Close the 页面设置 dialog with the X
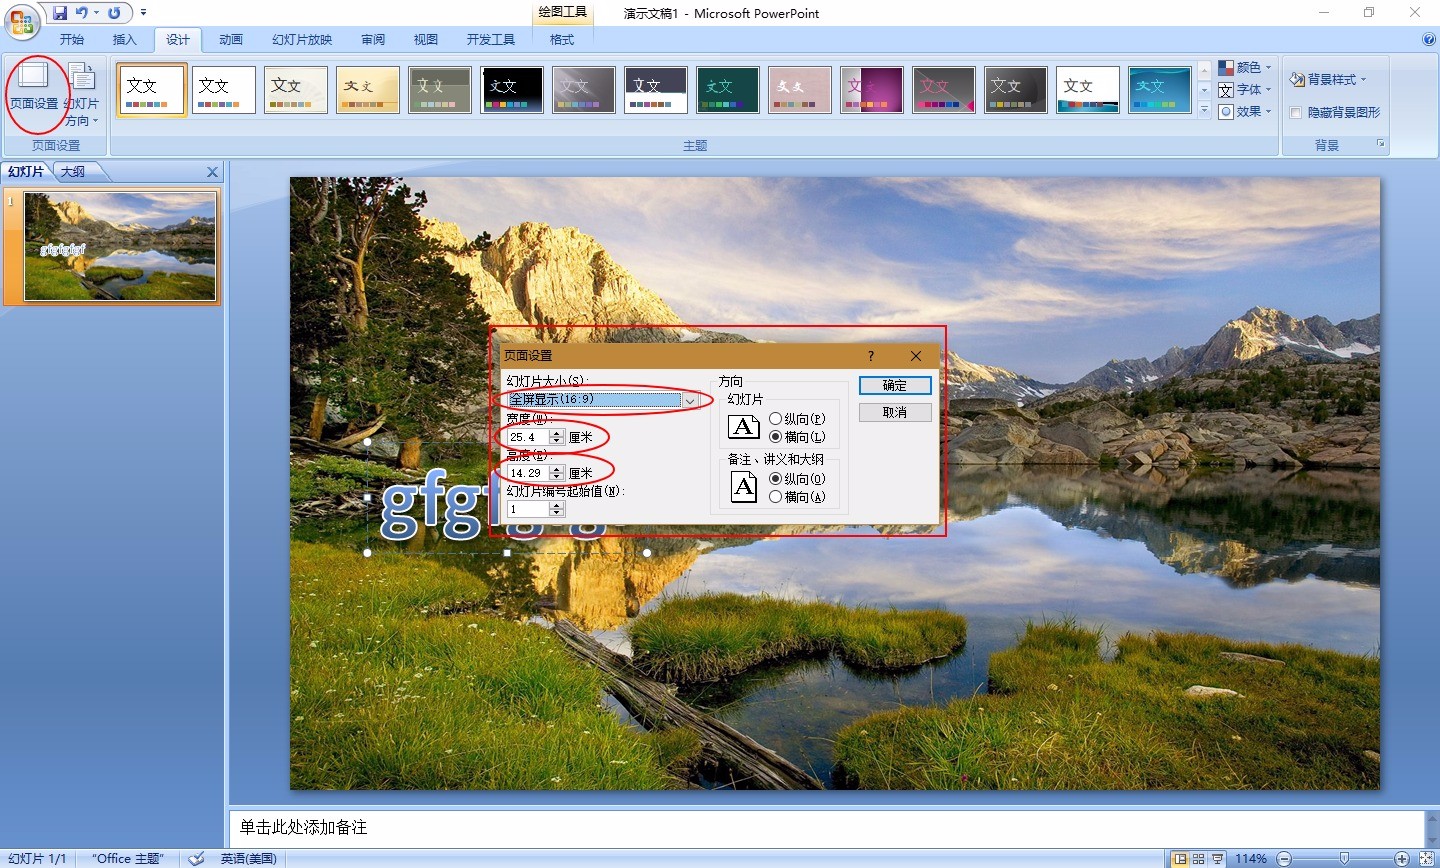 [916, 356]
